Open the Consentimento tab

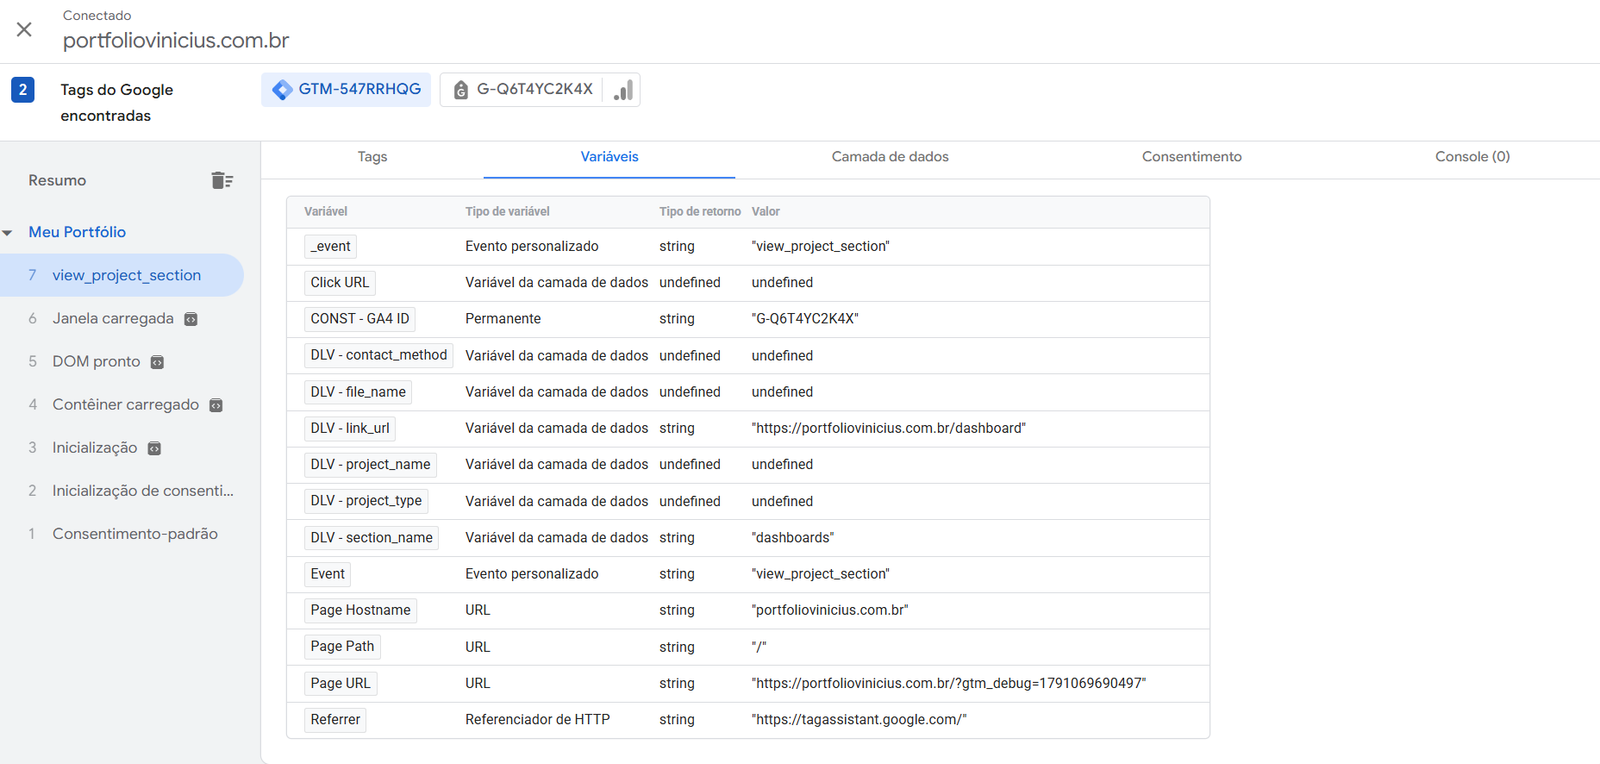point(1192,157)
